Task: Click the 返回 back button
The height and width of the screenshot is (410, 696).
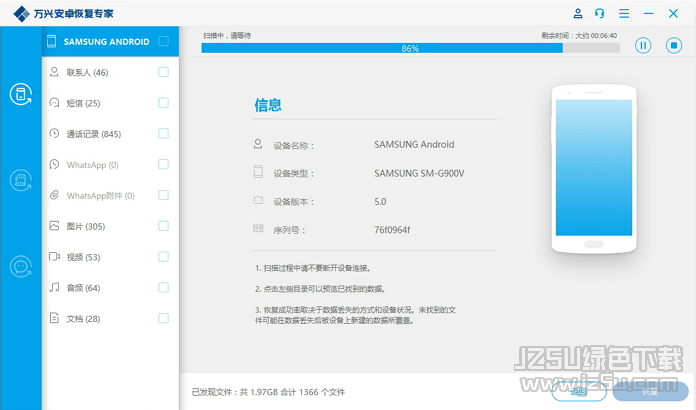Action: tap(579, 391)
